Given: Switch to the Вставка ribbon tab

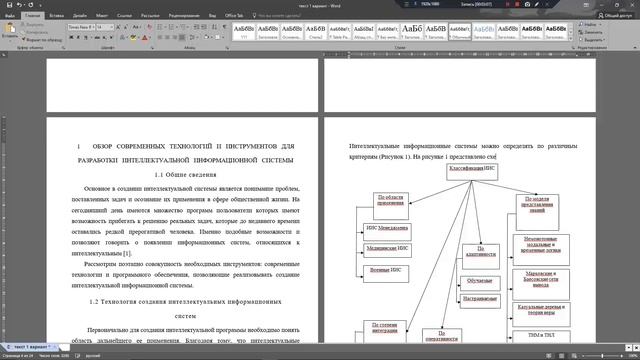Looking at the screenshot, I should (x=56, y=16).
